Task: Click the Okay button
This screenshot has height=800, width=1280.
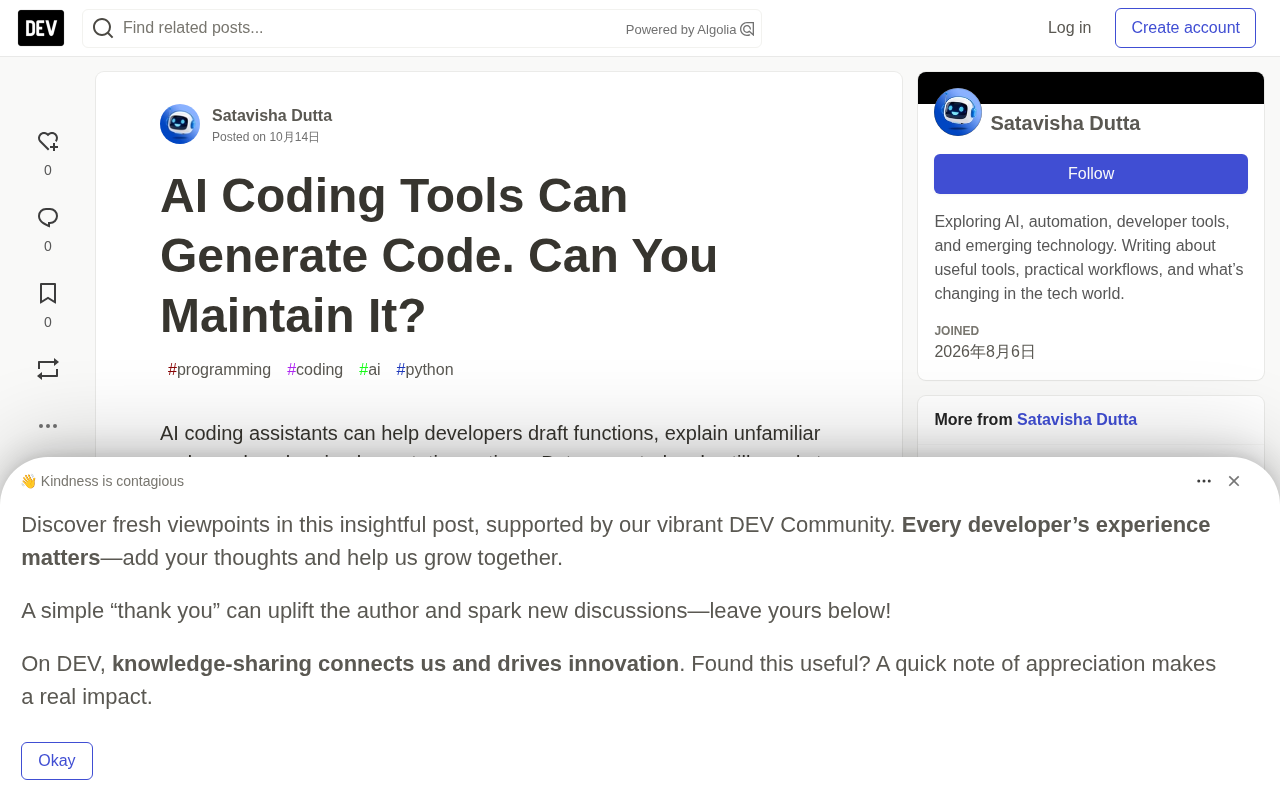Action: pos(57,761)
